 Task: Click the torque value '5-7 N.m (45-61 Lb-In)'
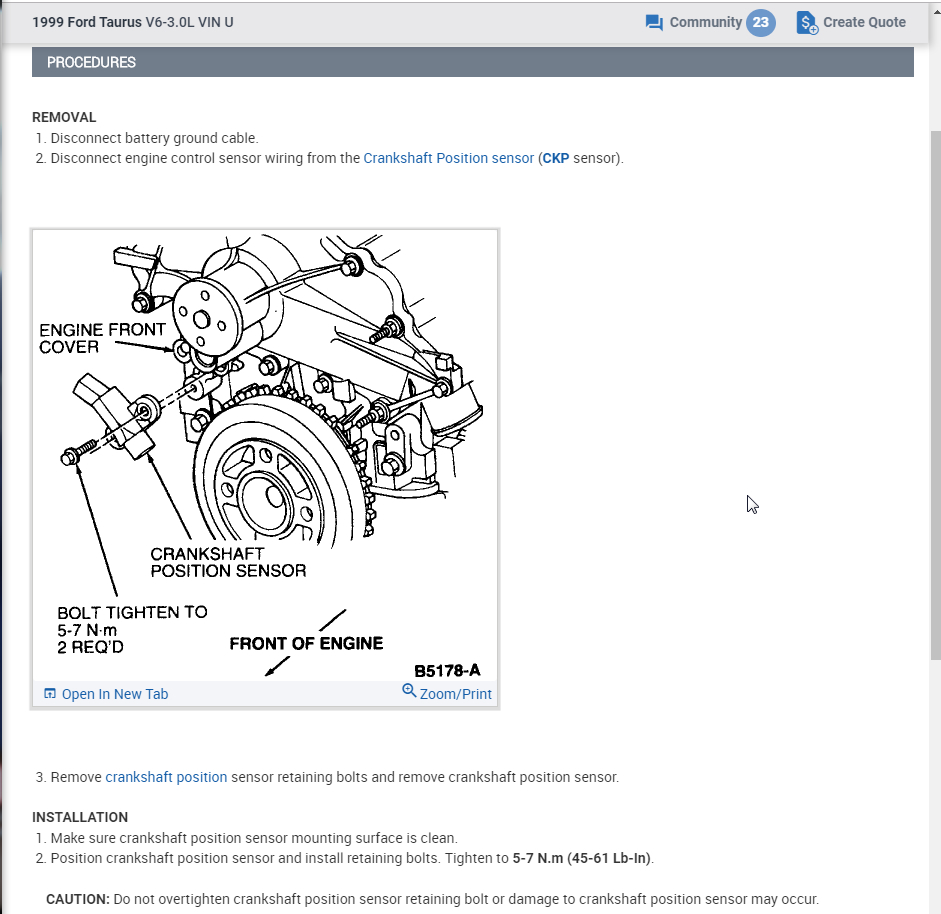[582, 858]
